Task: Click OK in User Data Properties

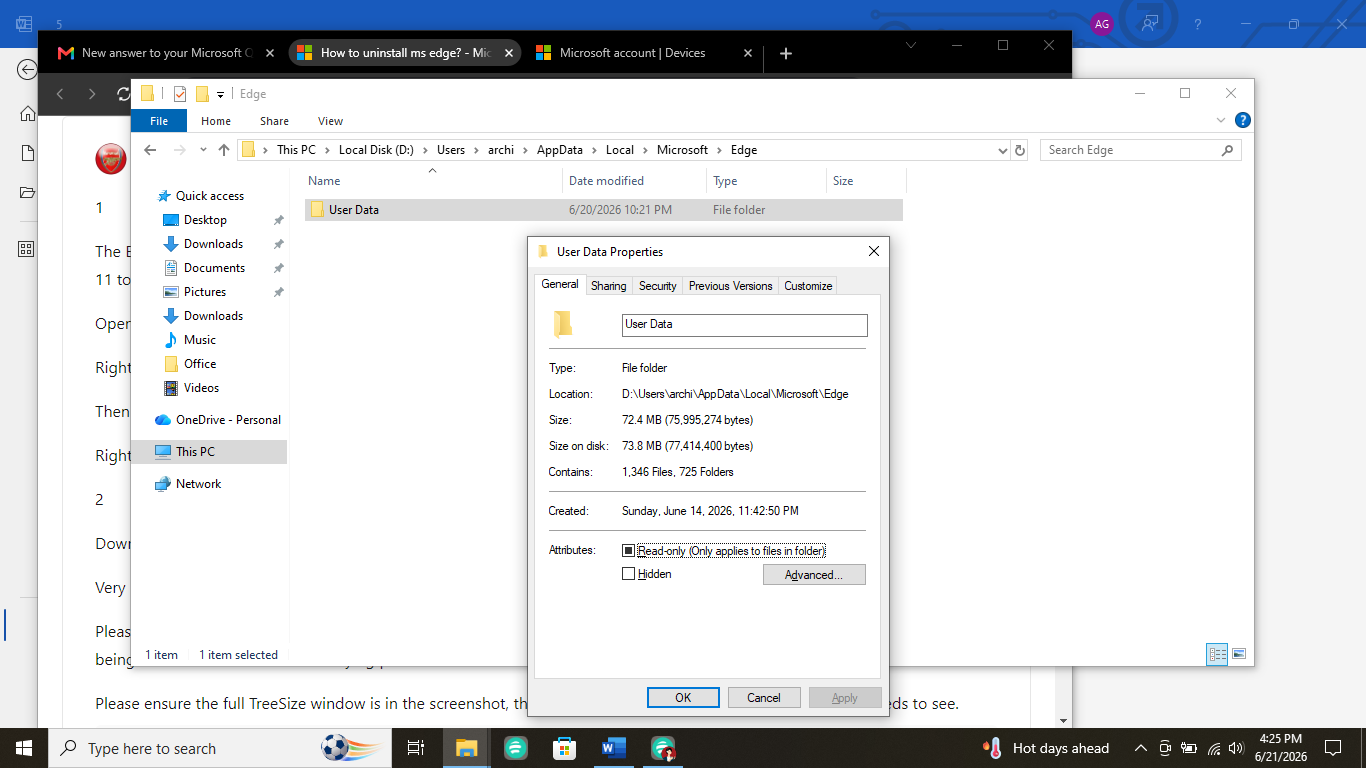Action: tap(683, 698)
